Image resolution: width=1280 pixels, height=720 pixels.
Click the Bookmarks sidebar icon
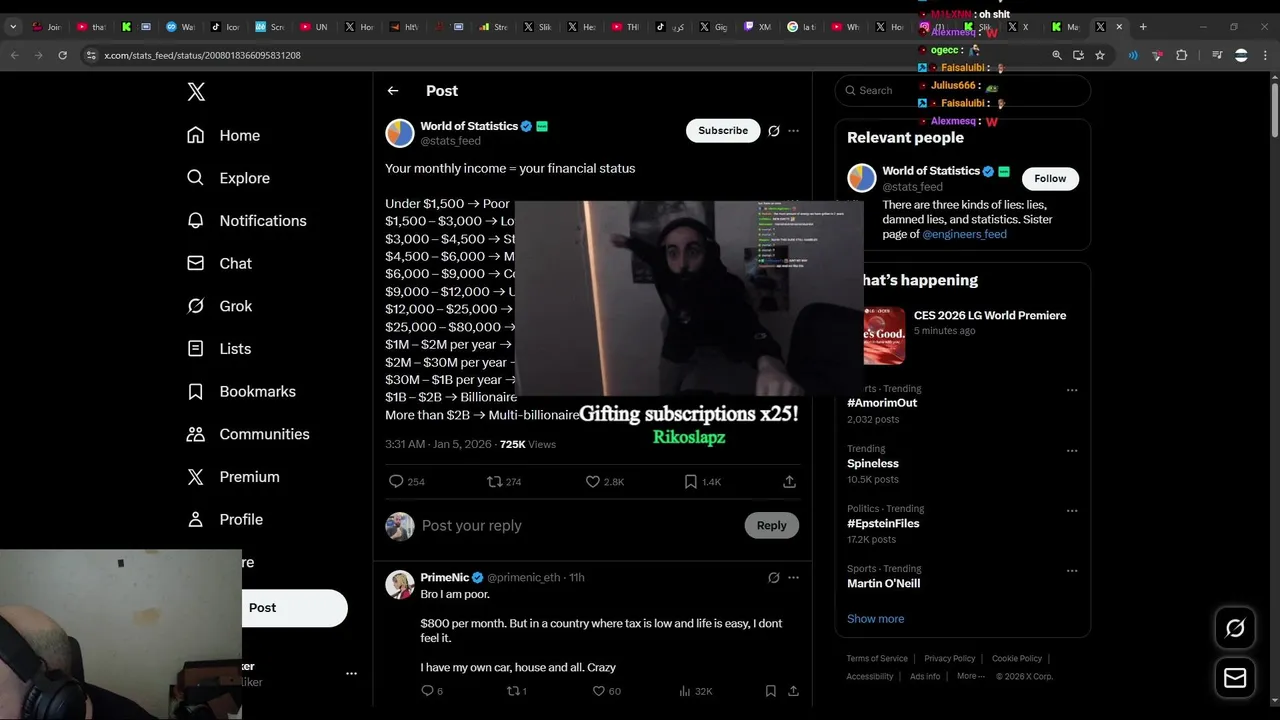pos(196,392)
